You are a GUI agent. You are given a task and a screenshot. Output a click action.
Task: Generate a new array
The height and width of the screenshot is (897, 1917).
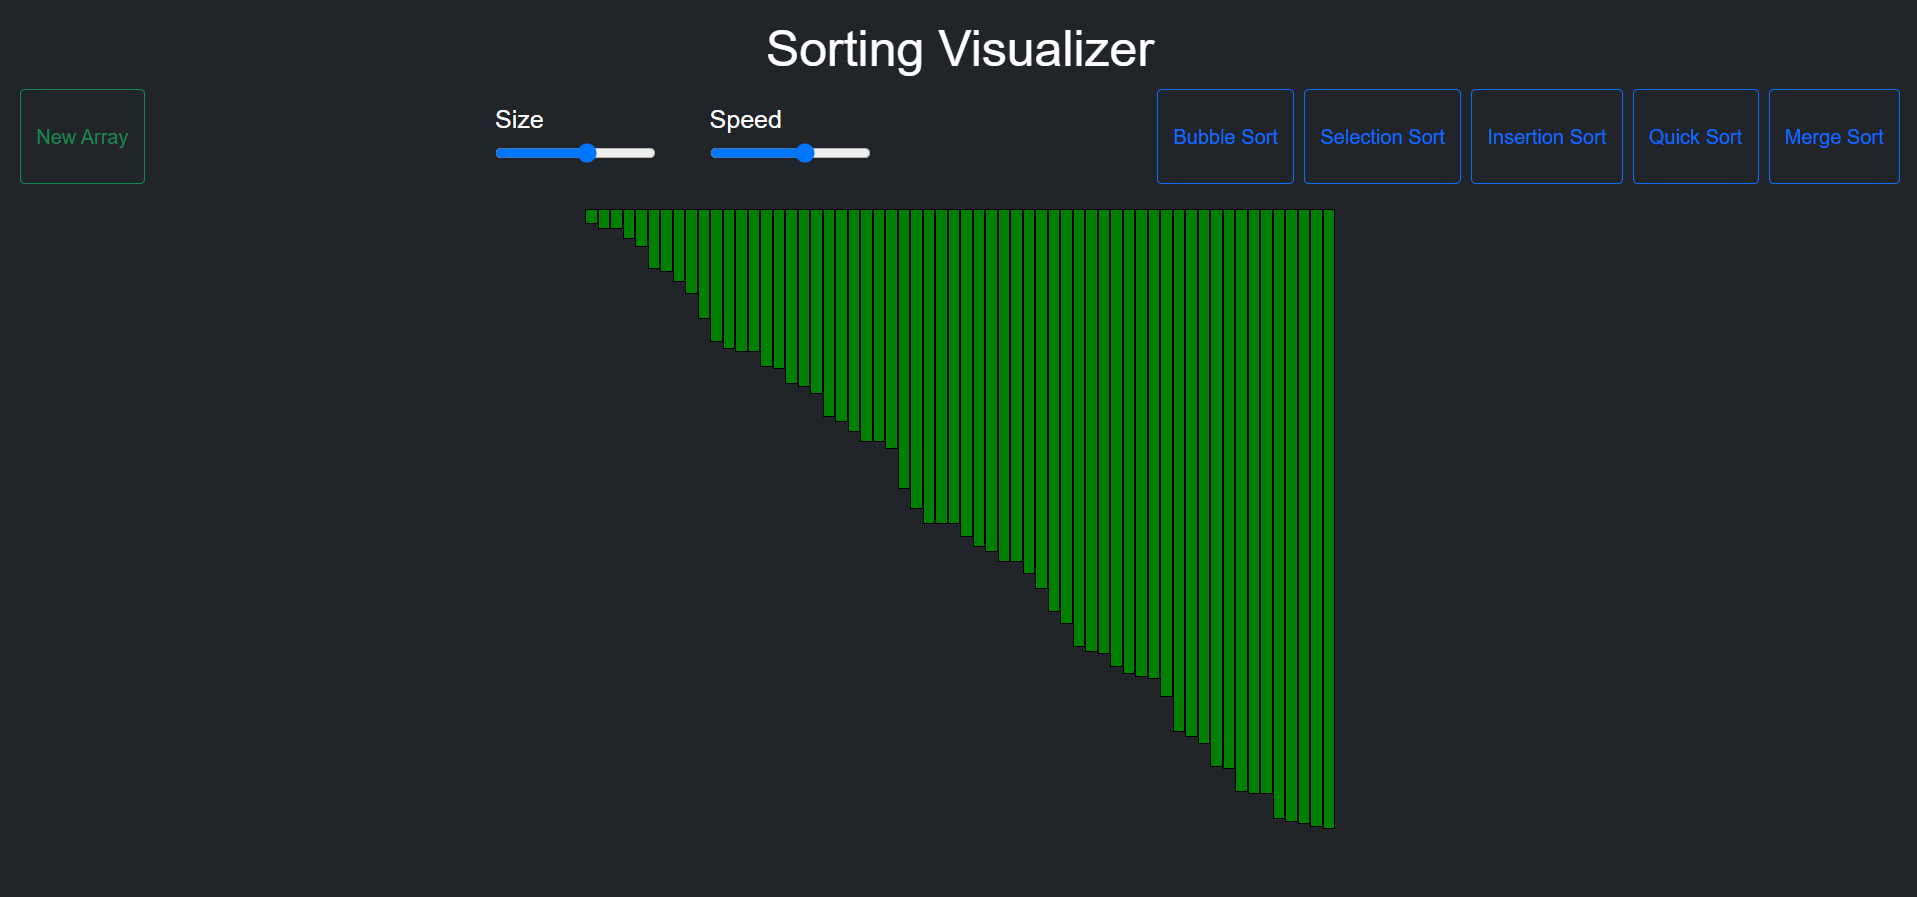82,136
